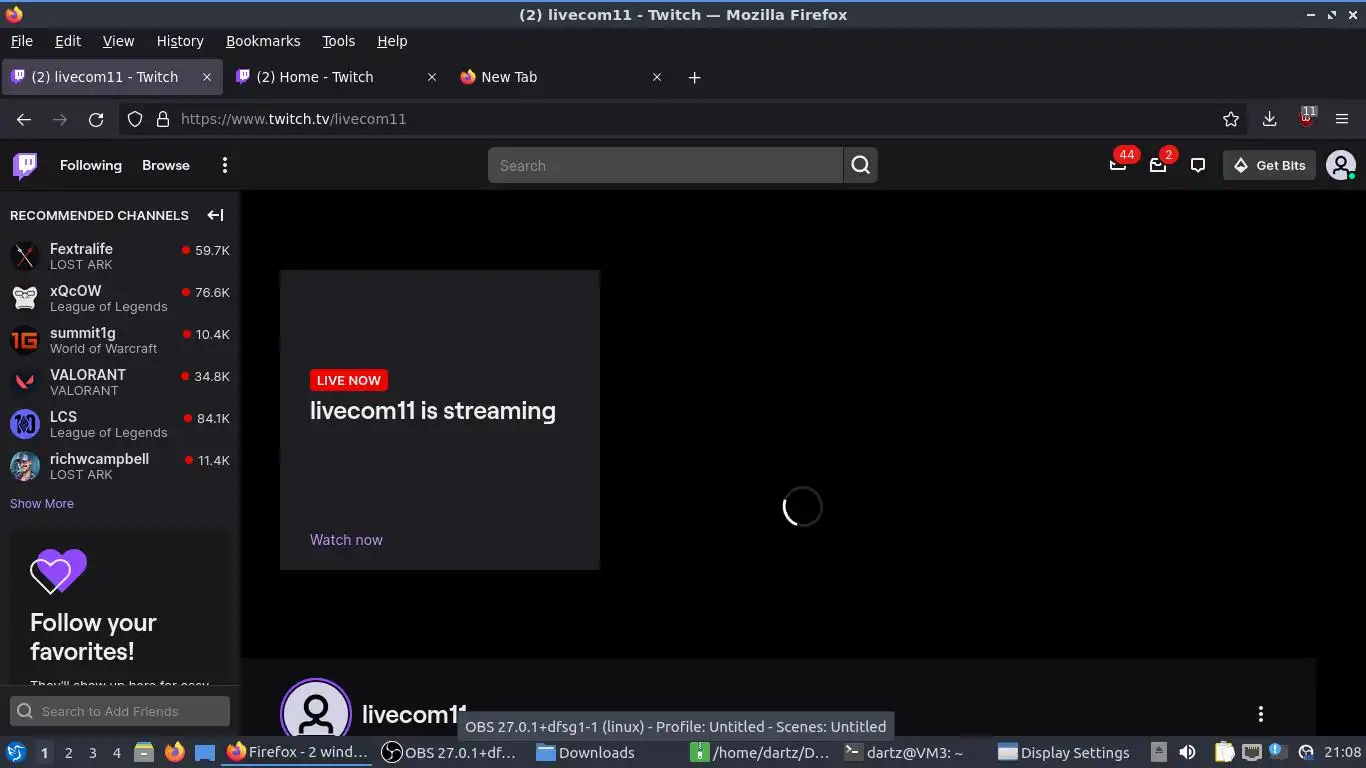Click the taskbar volume speaker icon
The height and width of the screenshot is (768, 1366).
point(1188,752)
